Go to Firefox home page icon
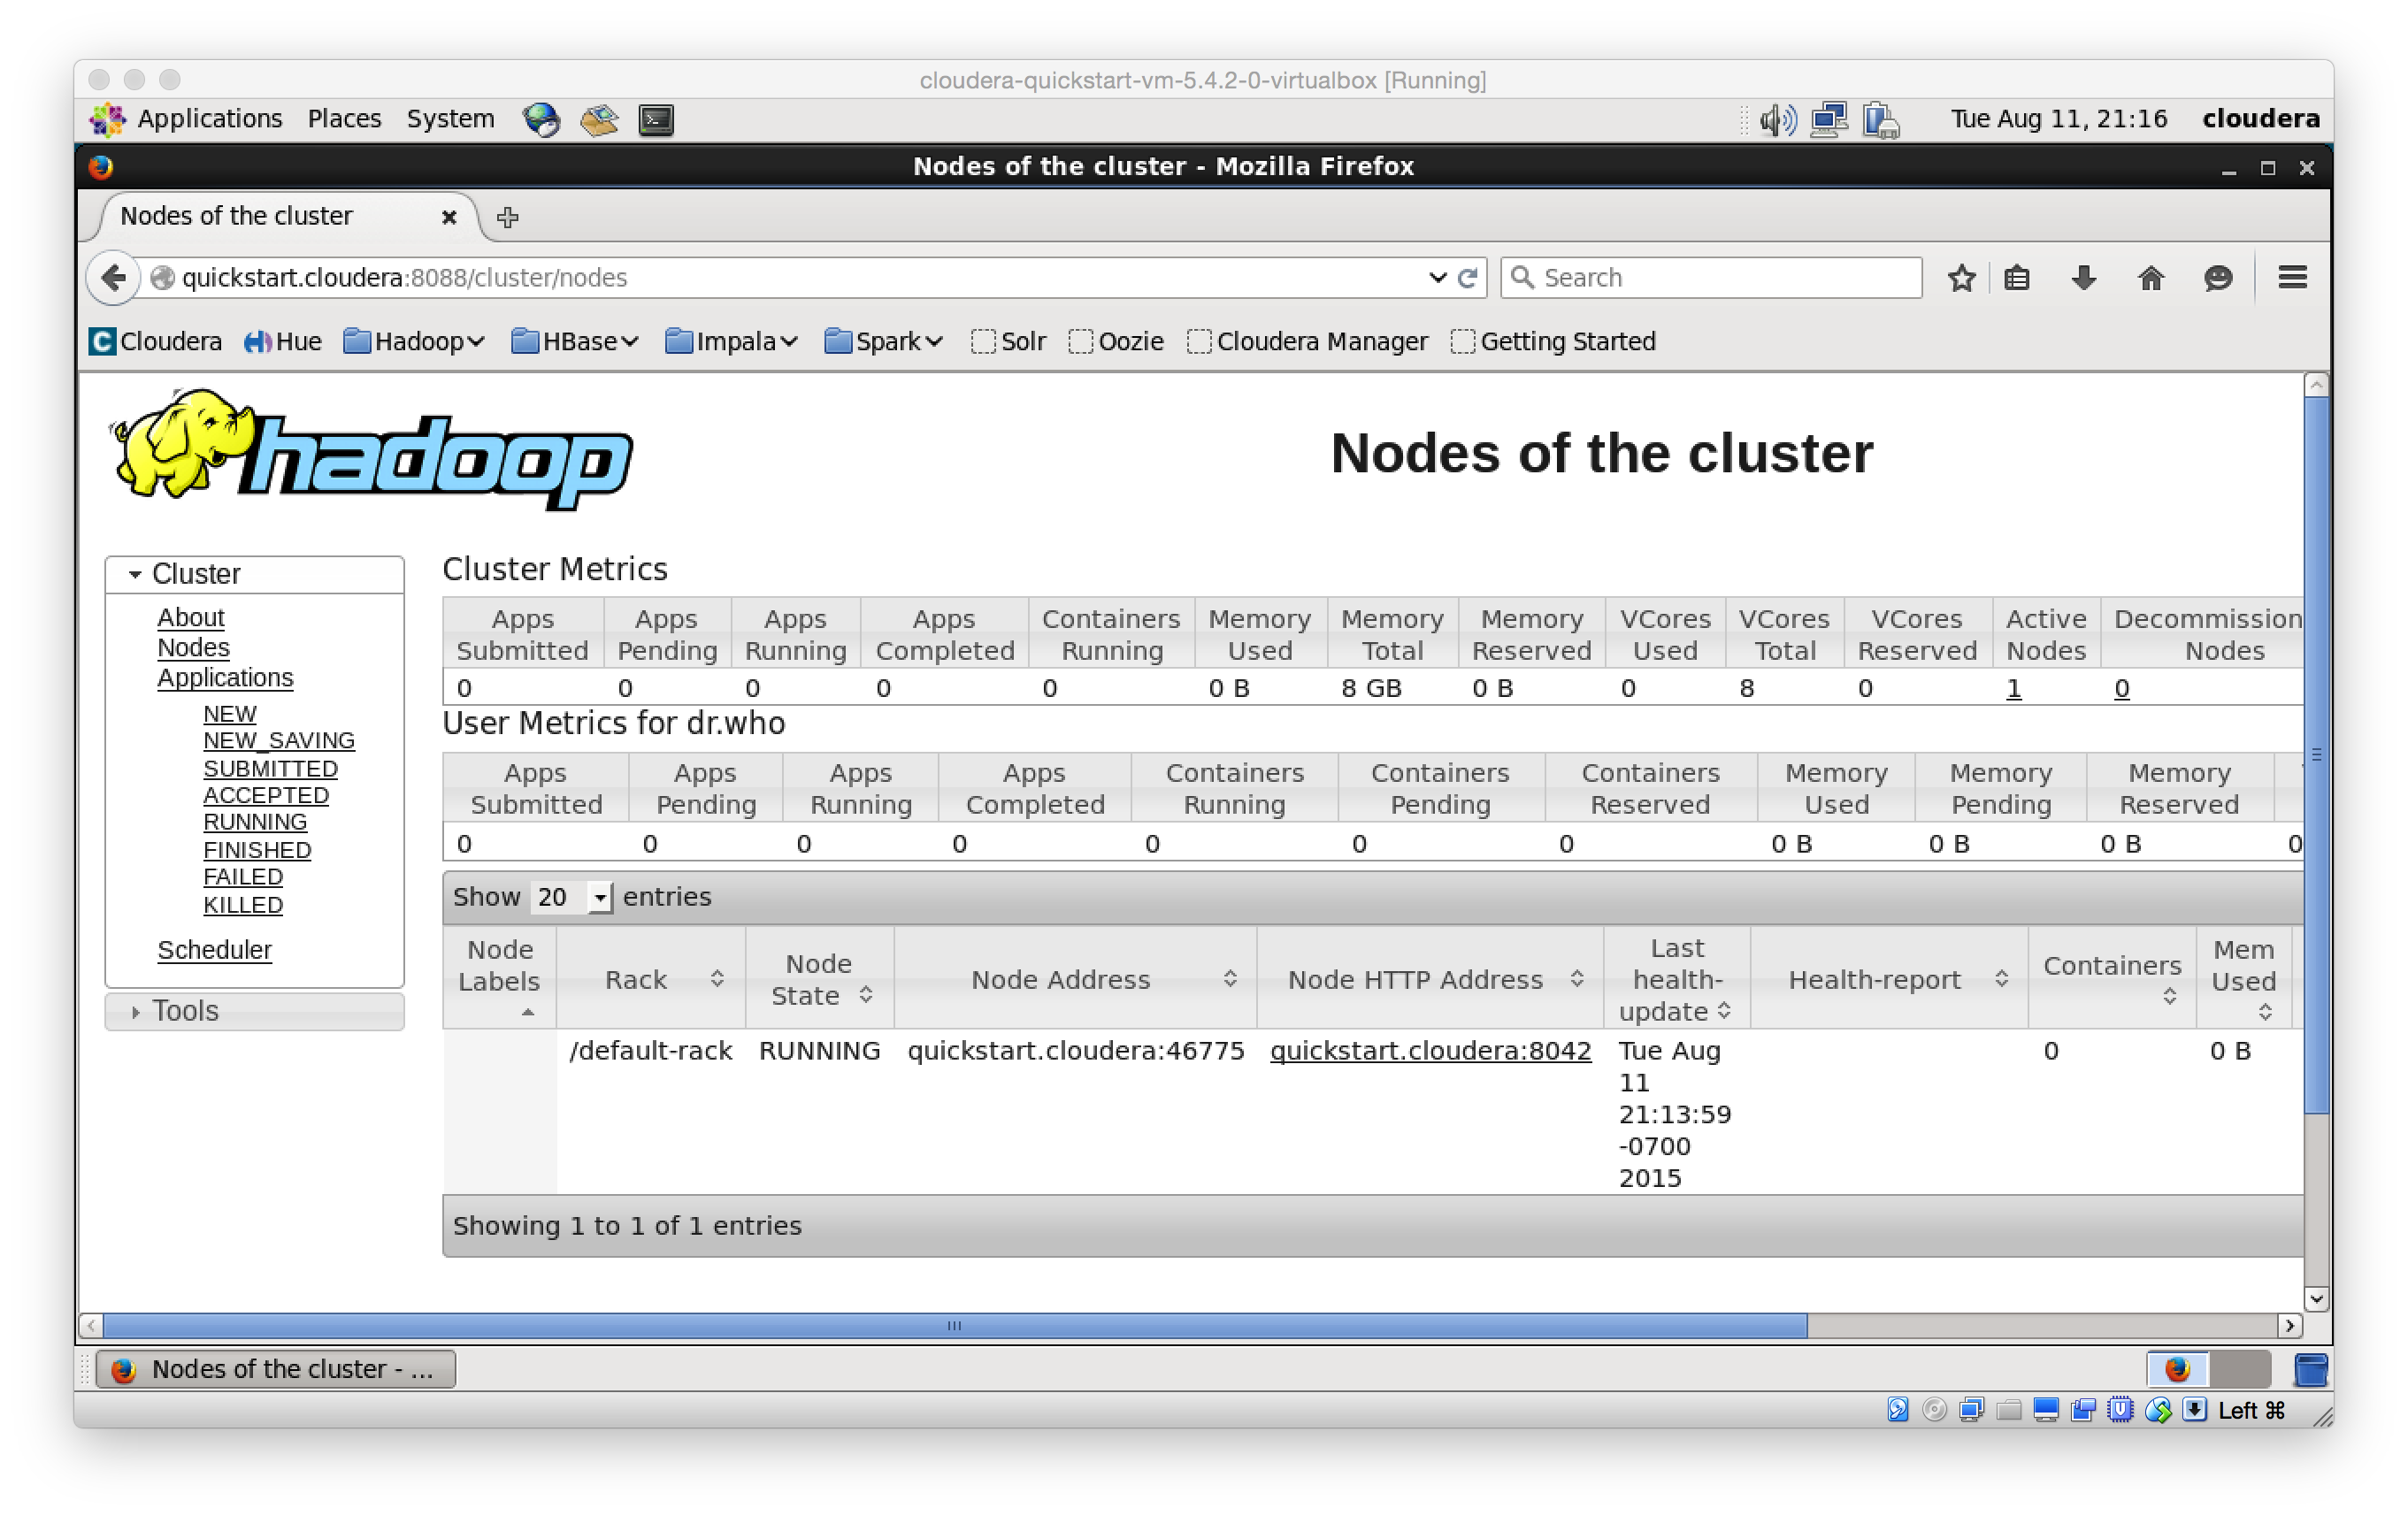 [x=2150, y=278]
